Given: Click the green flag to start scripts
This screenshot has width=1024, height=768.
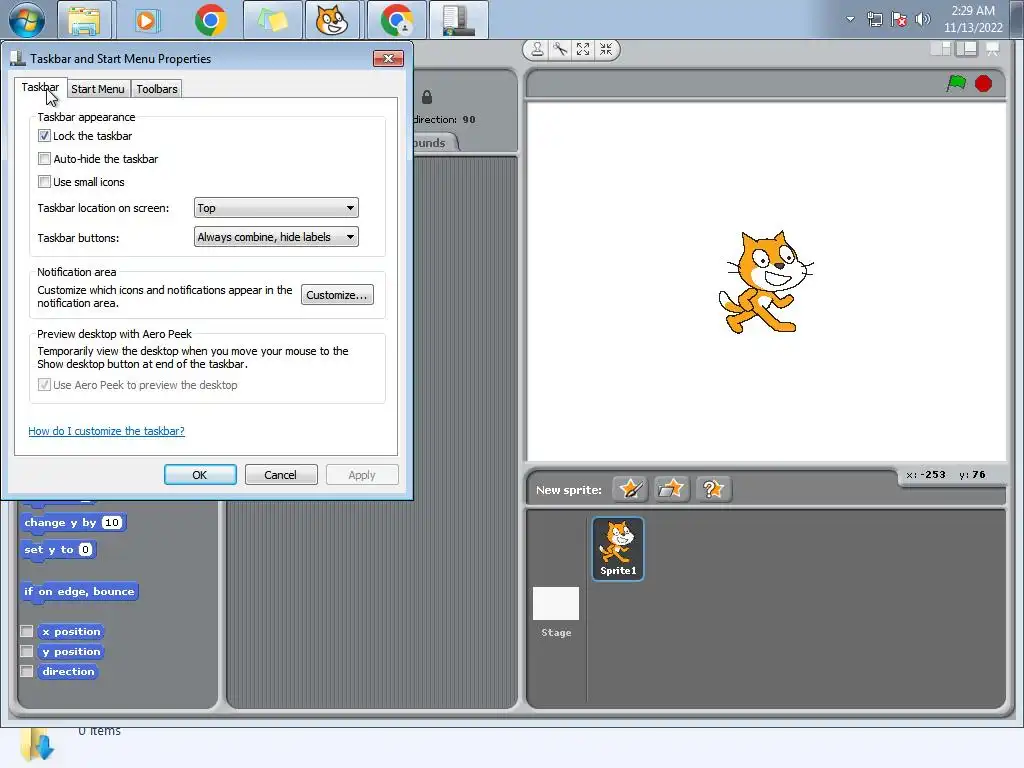Looking at the screenshot, I should point(956,84).
